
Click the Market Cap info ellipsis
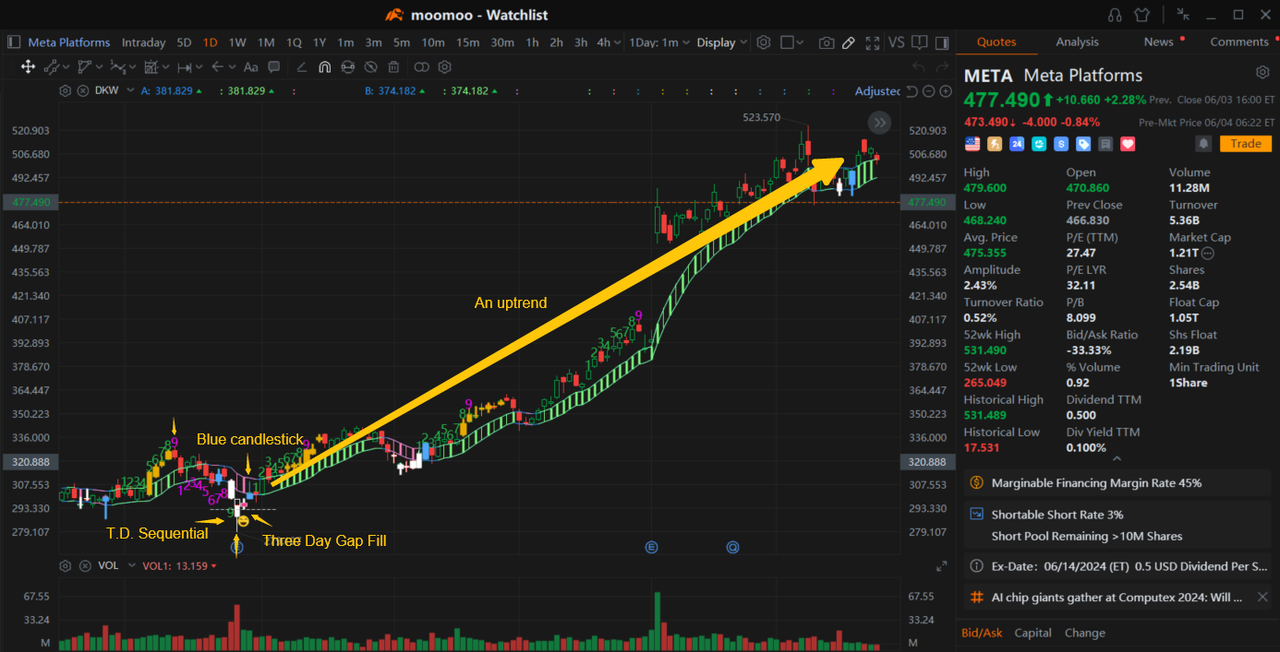1208,254
